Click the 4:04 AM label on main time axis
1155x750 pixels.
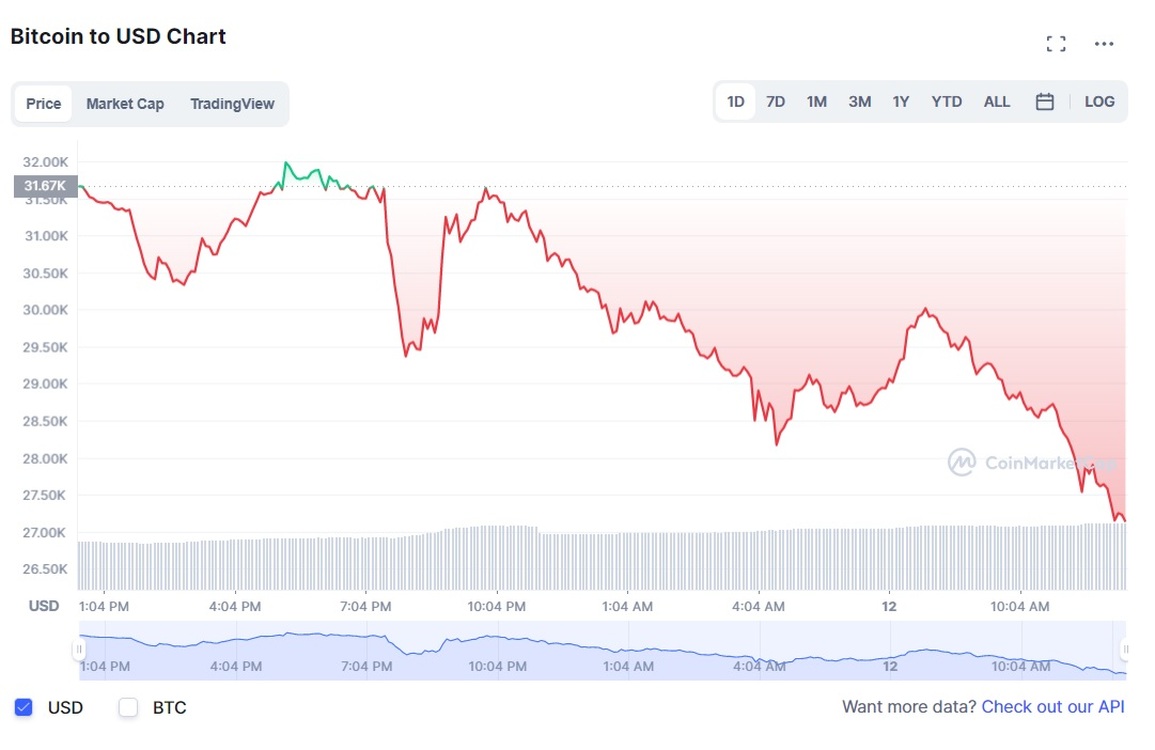click(758, 606)
